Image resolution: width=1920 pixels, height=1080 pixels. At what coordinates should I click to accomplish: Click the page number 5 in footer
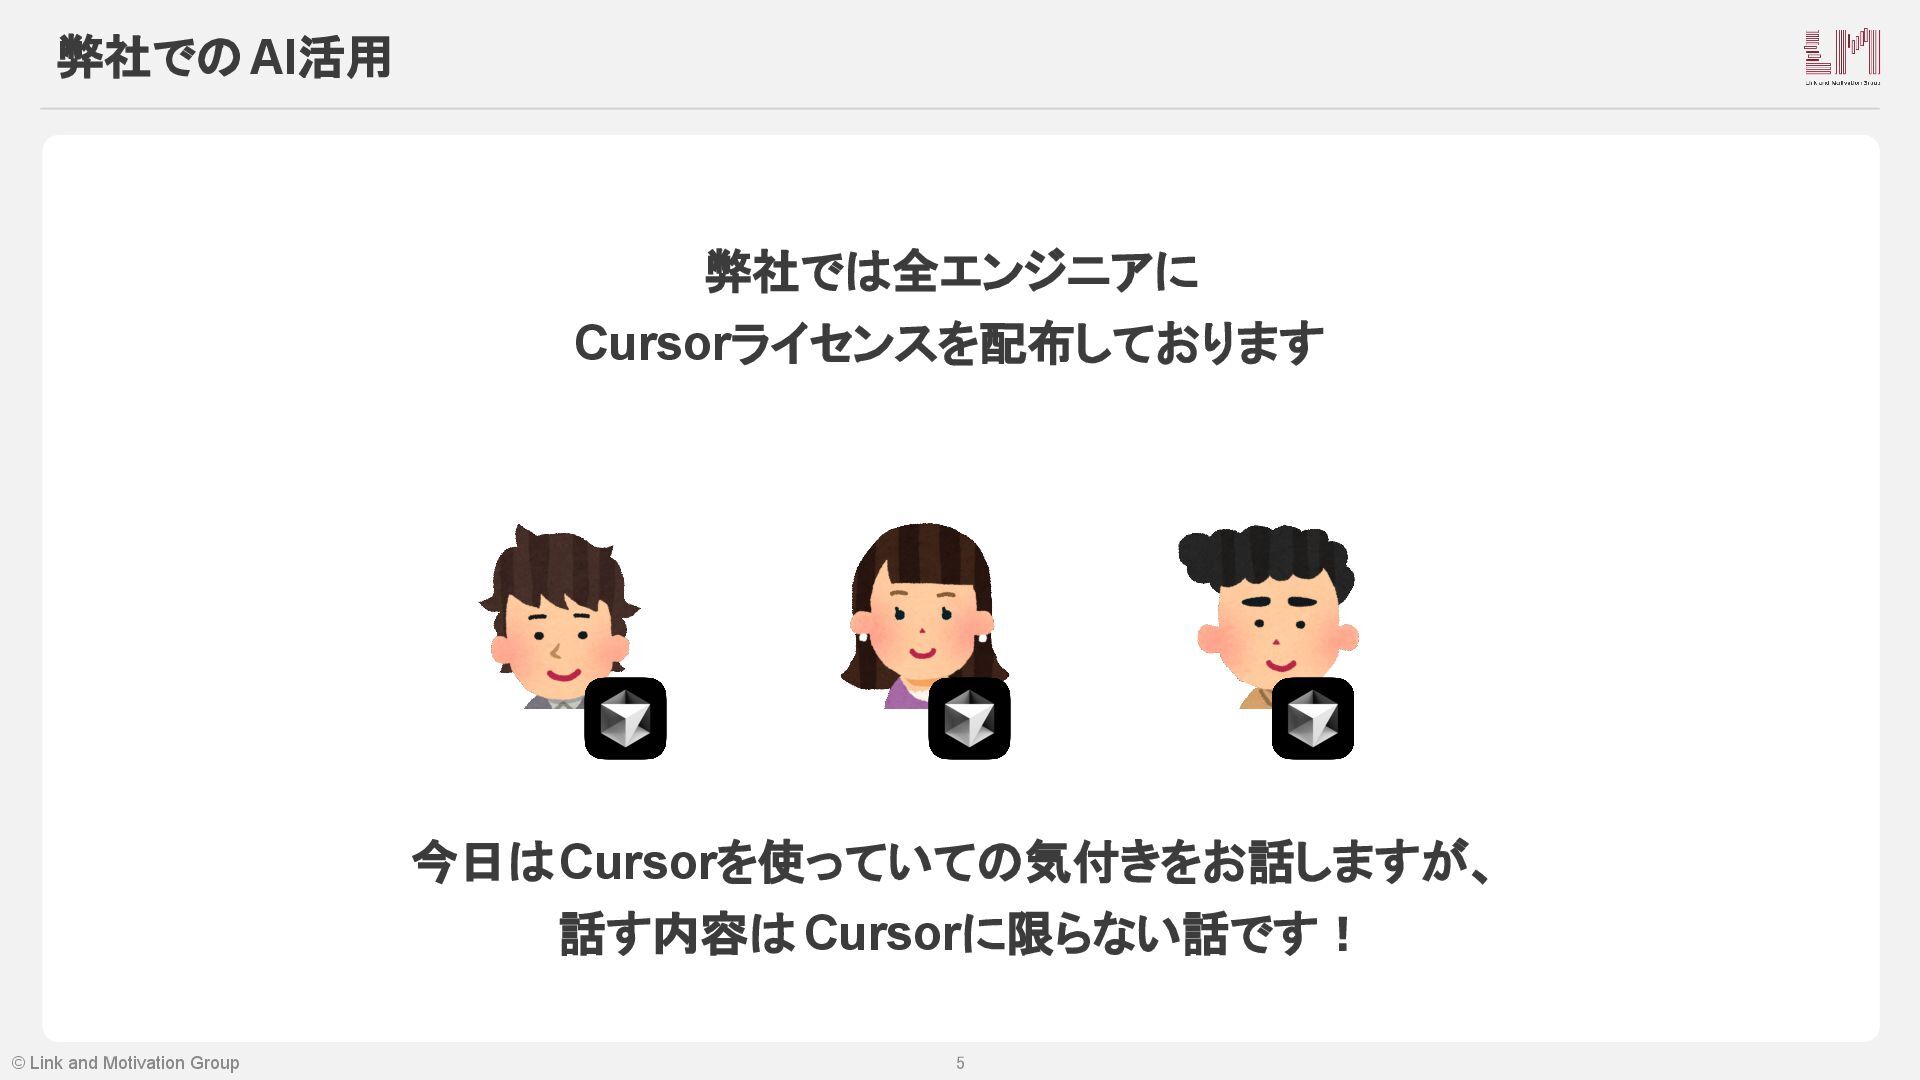tap(960, 1063)
